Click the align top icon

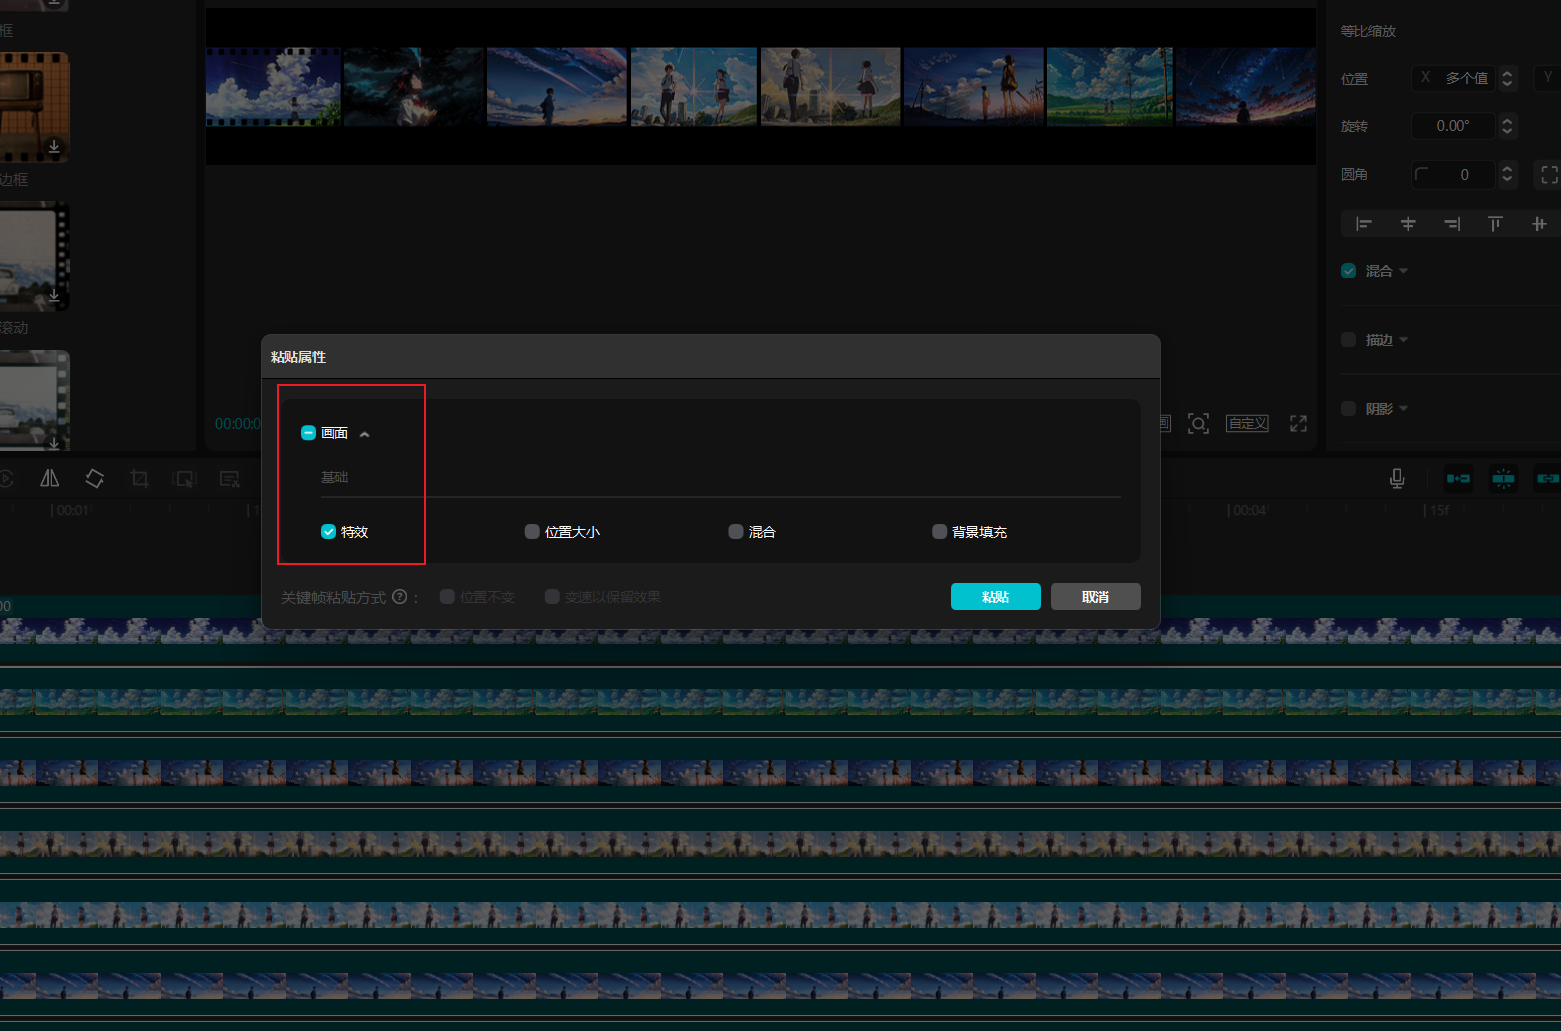(1495, 224)
